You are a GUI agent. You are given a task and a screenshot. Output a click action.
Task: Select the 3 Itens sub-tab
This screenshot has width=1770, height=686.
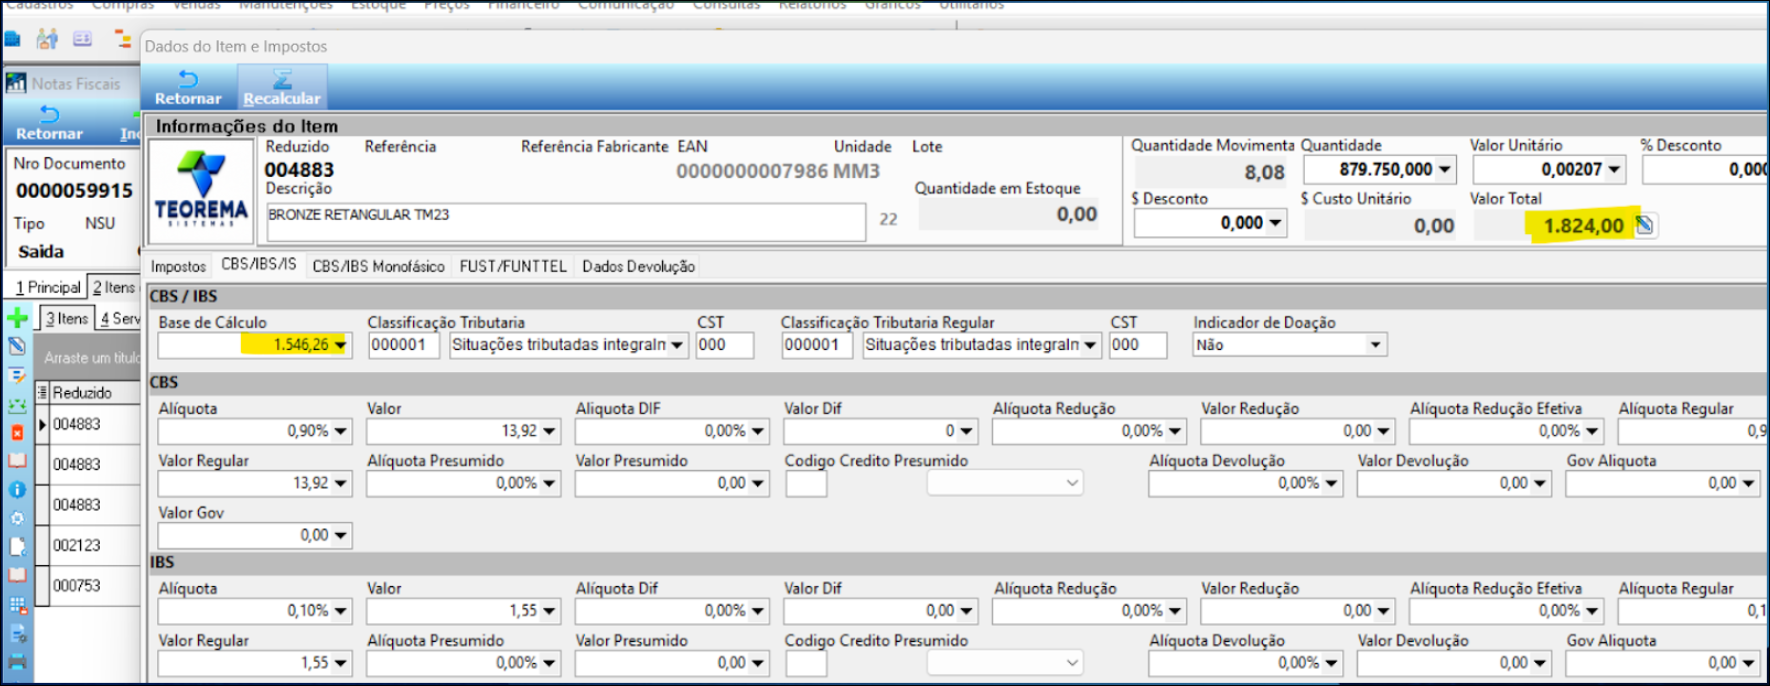[x=67, y=318]
